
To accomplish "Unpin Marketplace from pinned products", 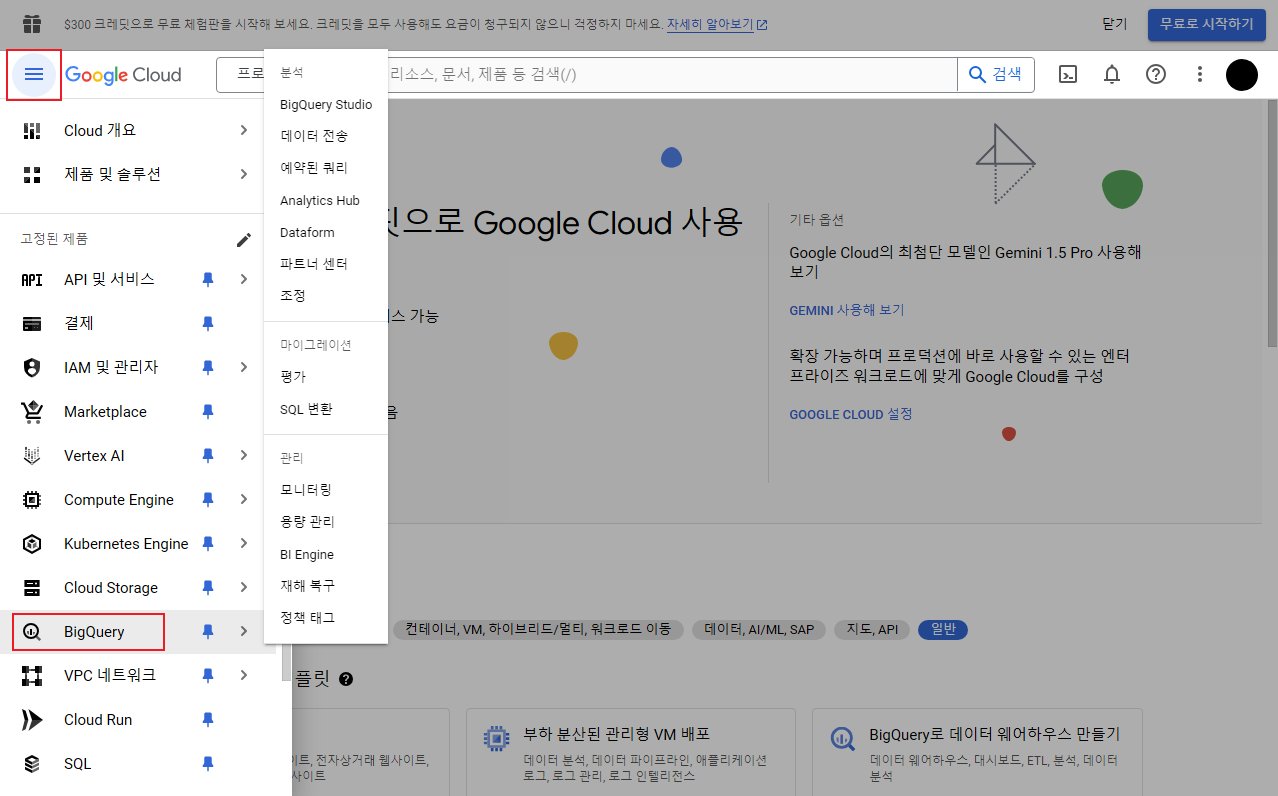I will point(208,412).
